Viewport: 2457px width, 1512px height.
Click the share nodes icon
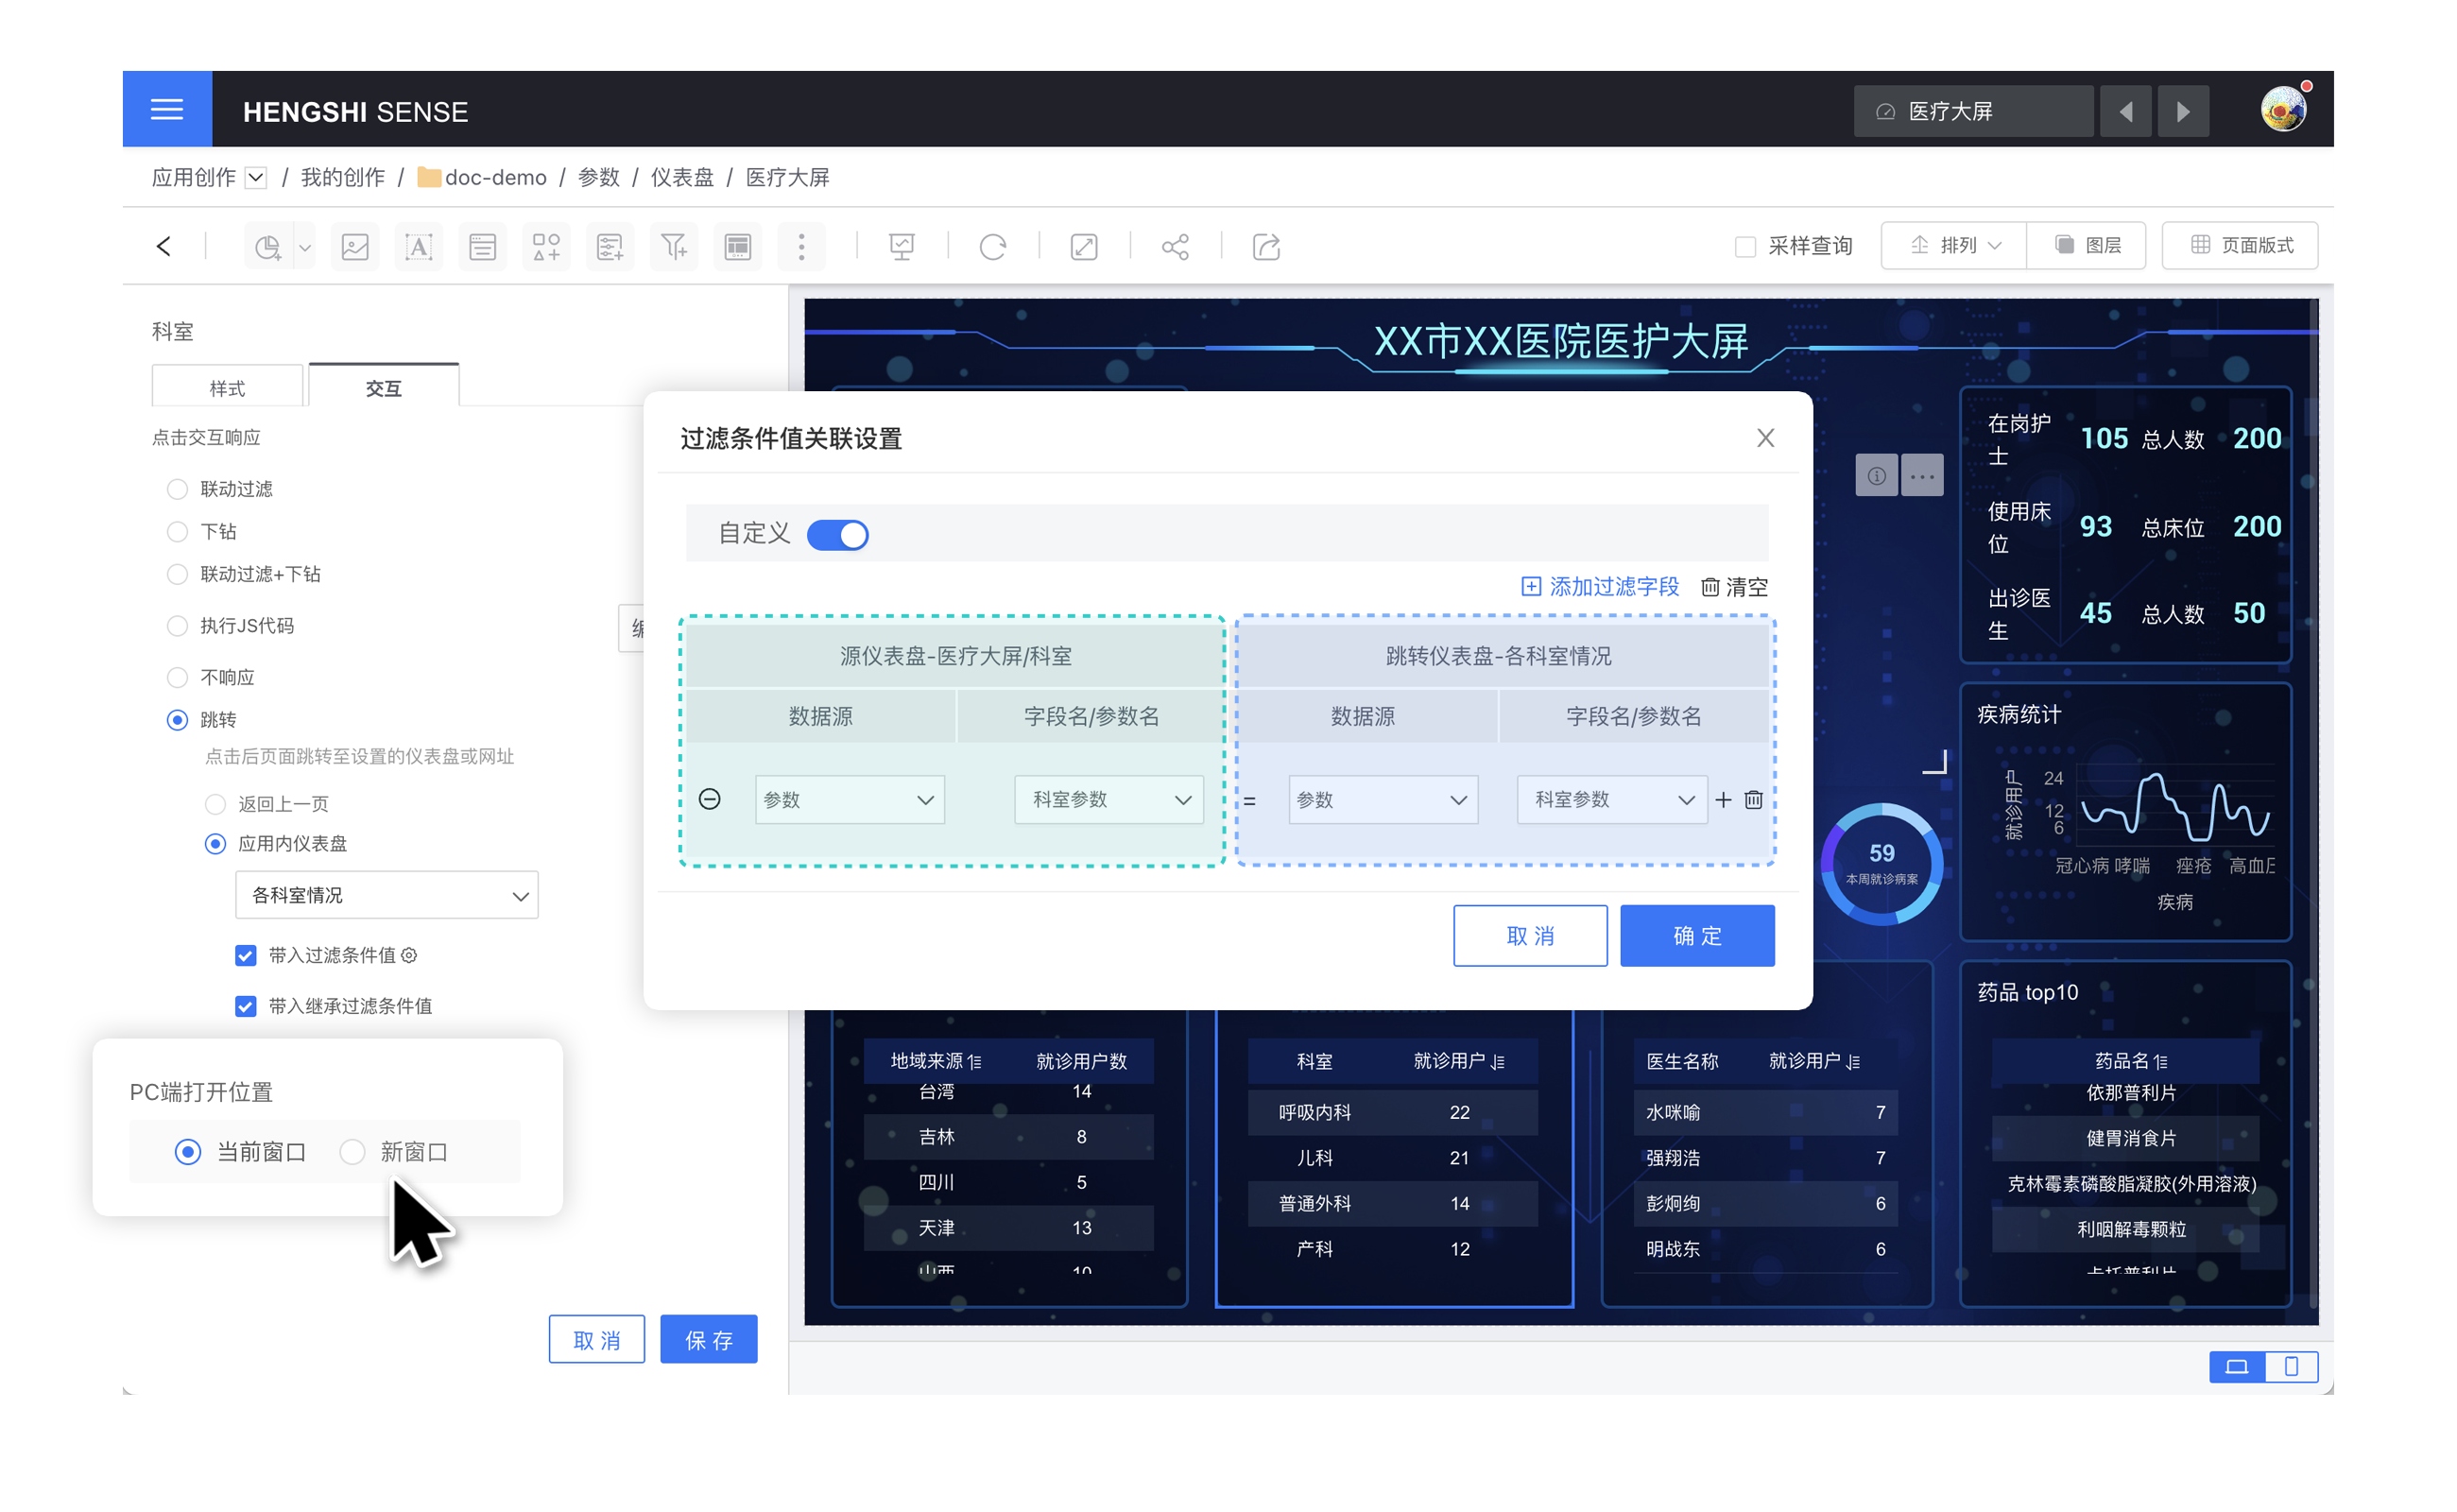point(1175,246)
